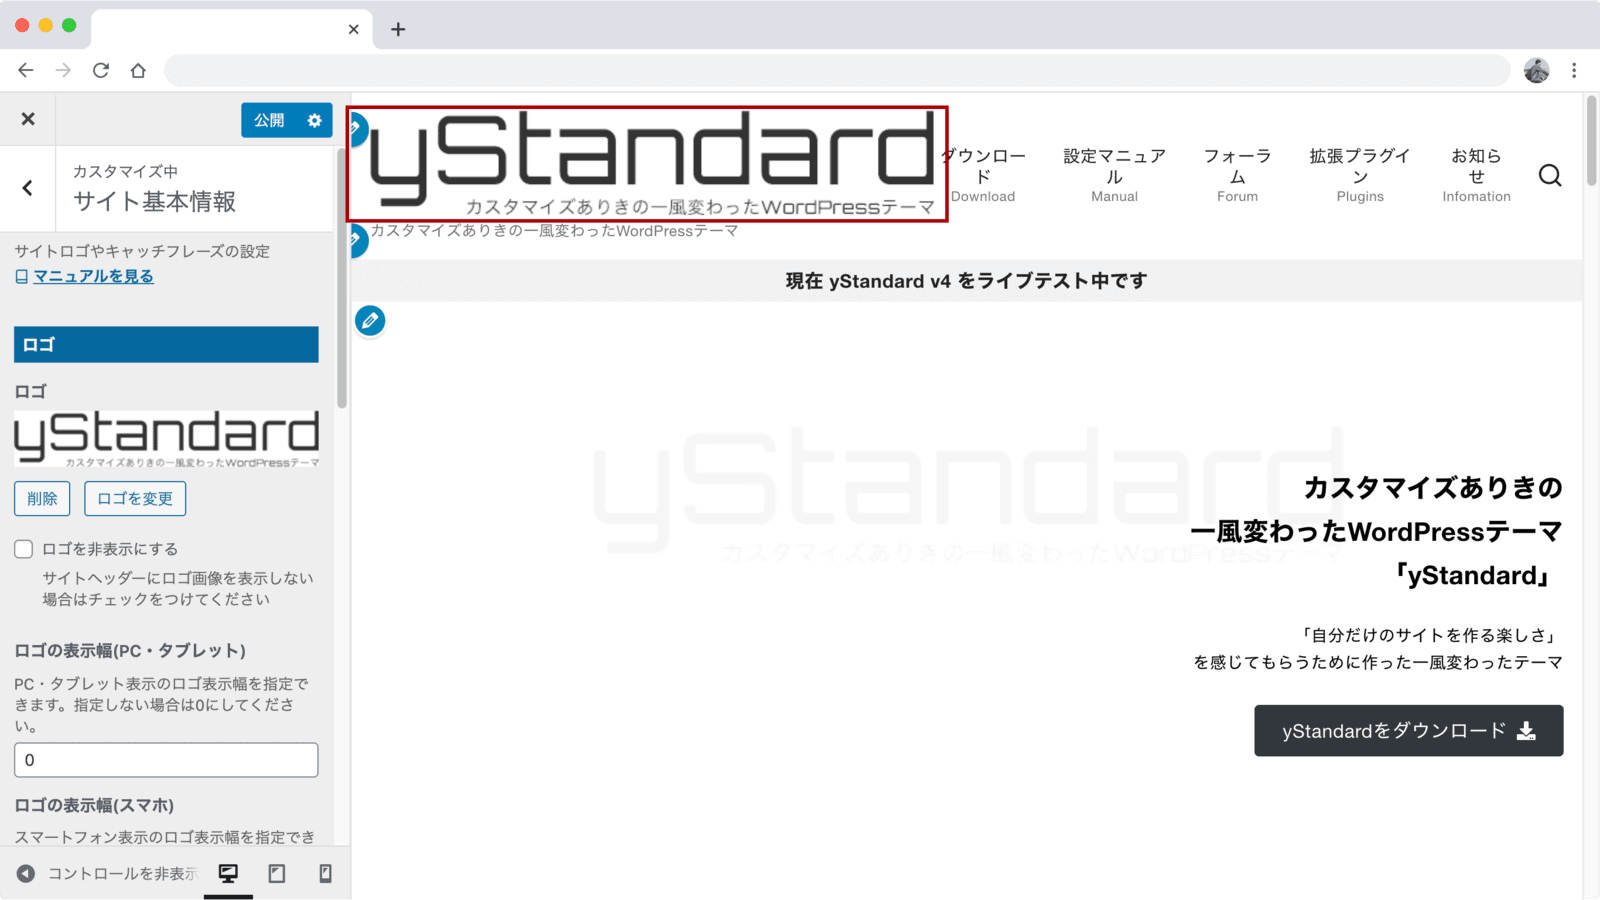This screenshot has height=900, width=1600.
Task: Click the サイト基本情報 panel title
Action: tap(154, 201)
